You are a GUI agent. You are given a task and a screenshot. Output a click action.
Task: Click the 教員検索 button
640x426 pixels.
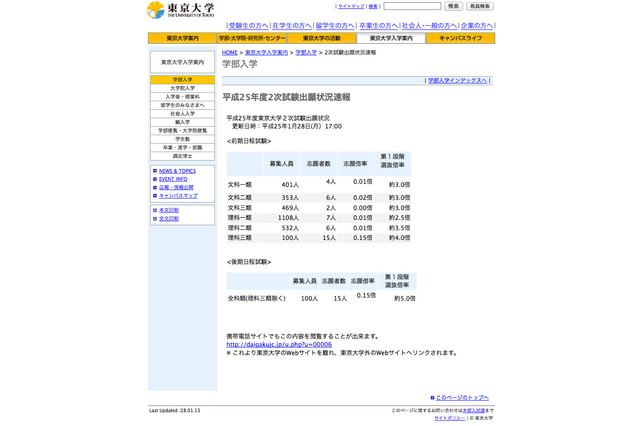point(480,6)
